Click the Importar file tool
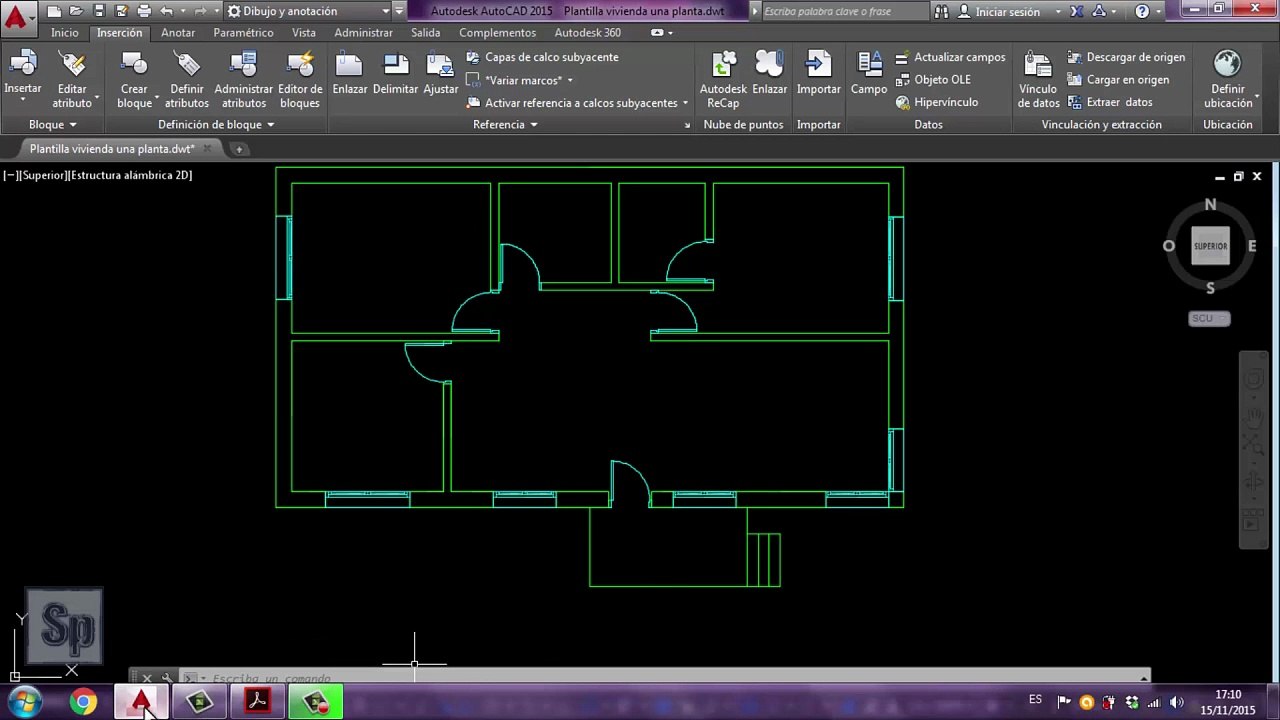Screen dimensions: 1280x720 pos(819,74)
